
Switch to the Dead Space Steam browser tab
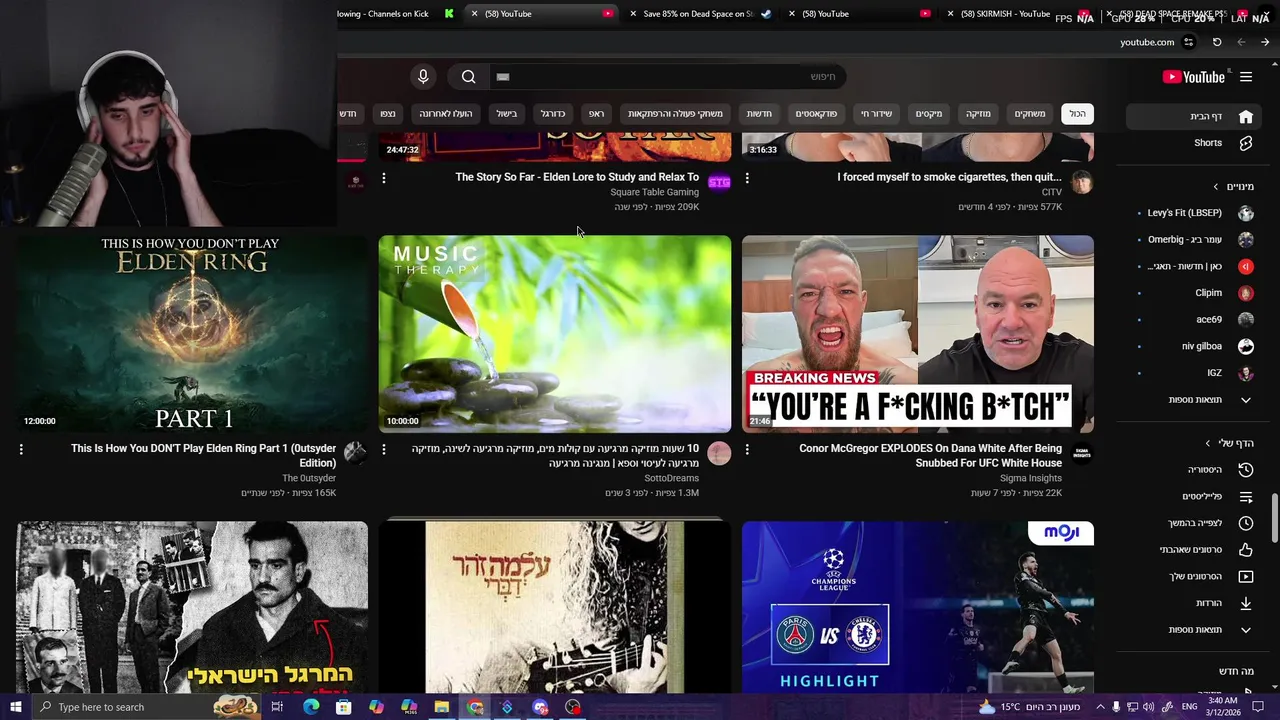coord(698,14)
